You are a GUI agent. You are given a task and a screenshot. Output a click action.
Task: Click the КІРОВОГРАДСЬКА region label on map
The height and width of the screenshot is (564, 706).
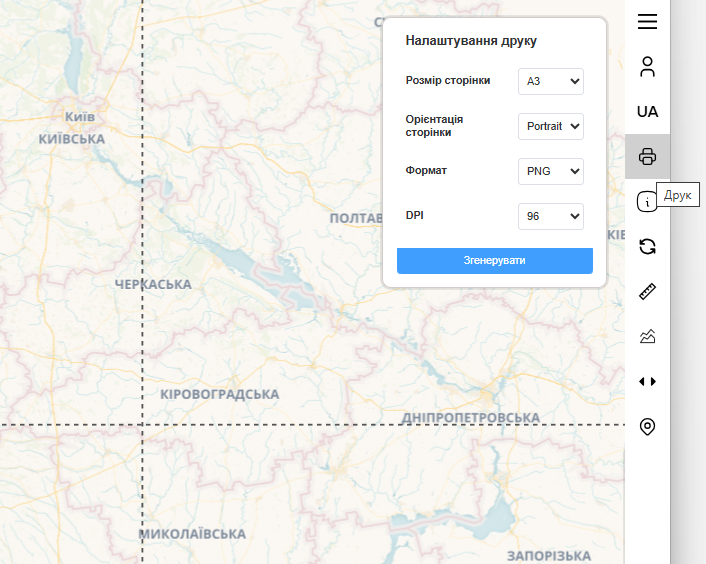click(219, 394)
